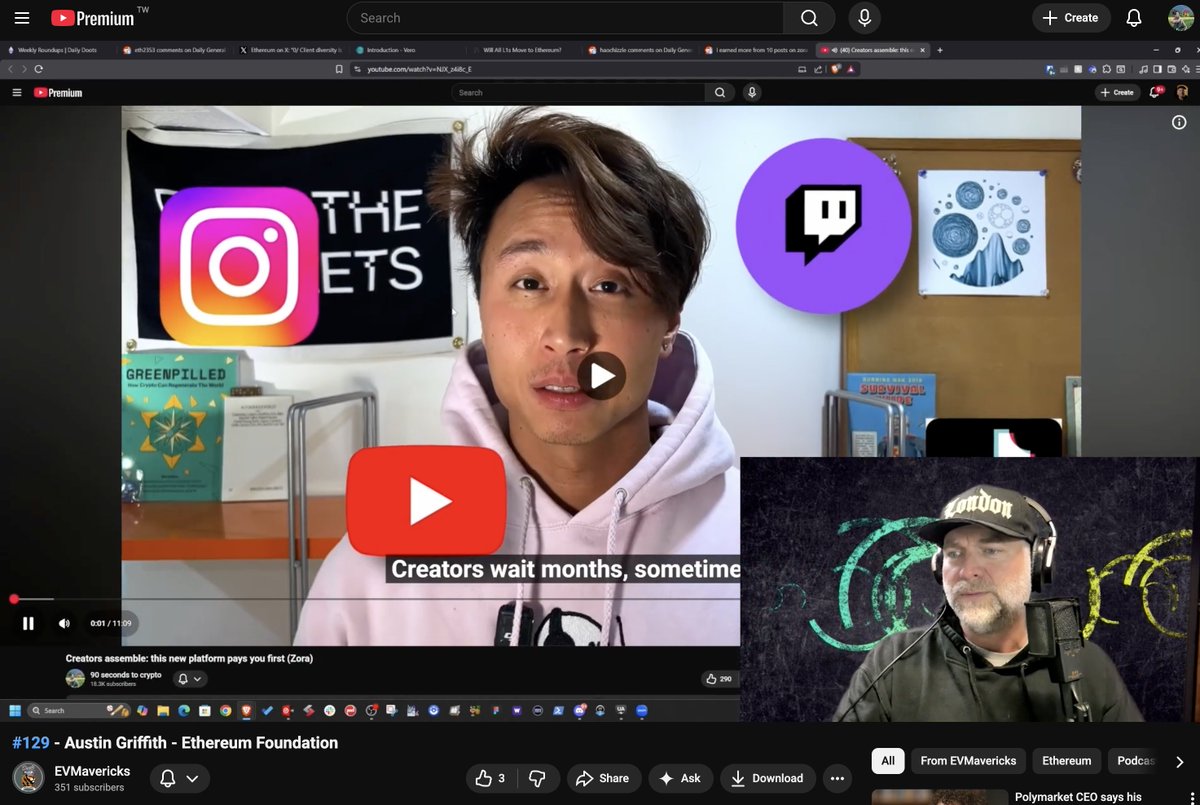Click the small hamburger menu in recorded YouTube
Screen dimensions: 1200x805
coord(16,92)
